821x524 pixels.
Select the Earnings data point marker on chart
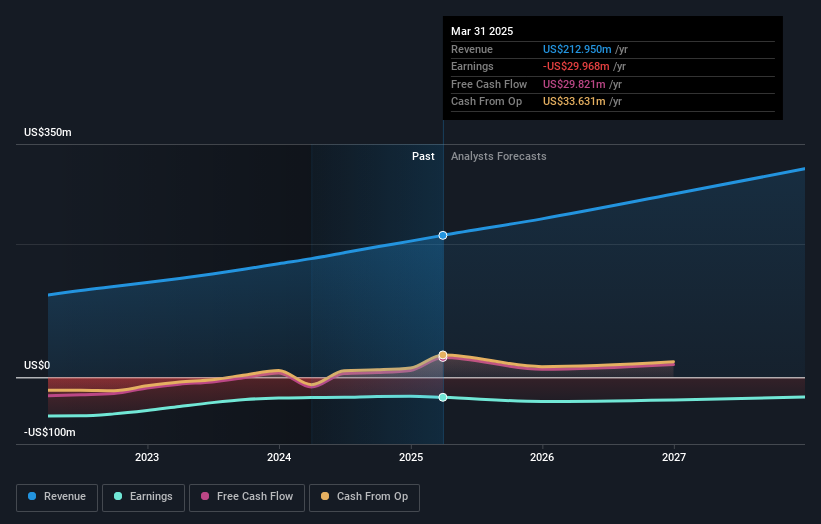coord(443,397)
